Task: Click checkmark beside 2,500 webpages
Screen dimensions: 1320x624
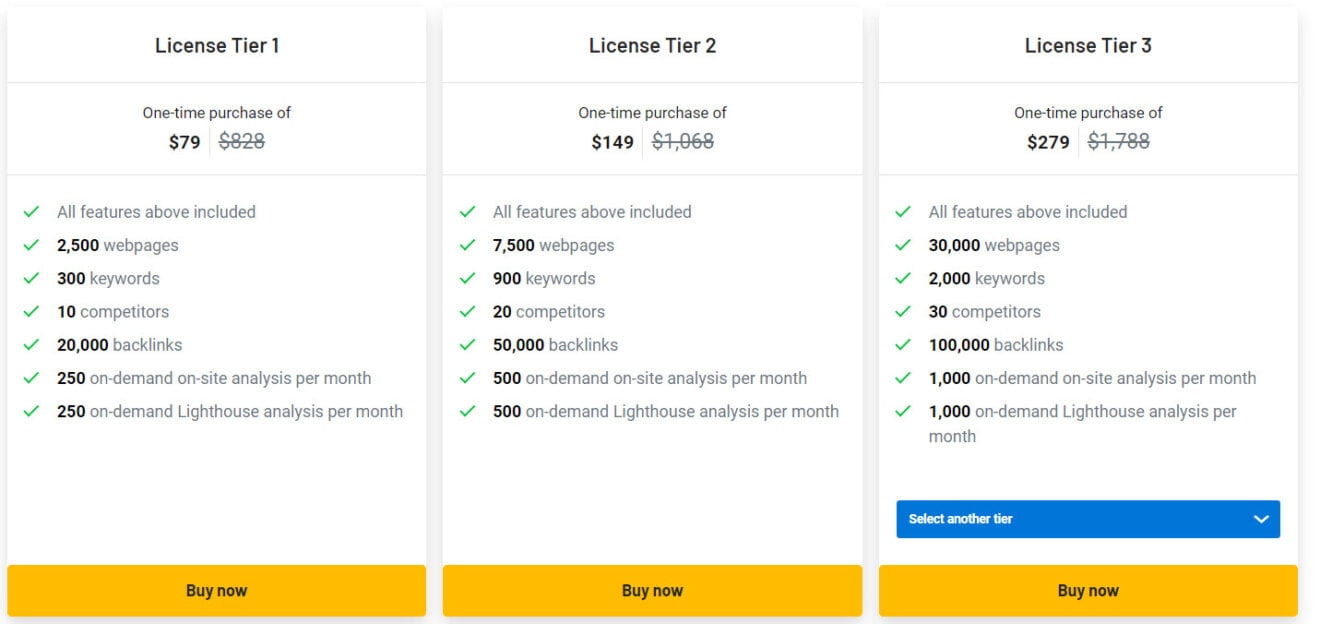Action: (x=32, y=245)
